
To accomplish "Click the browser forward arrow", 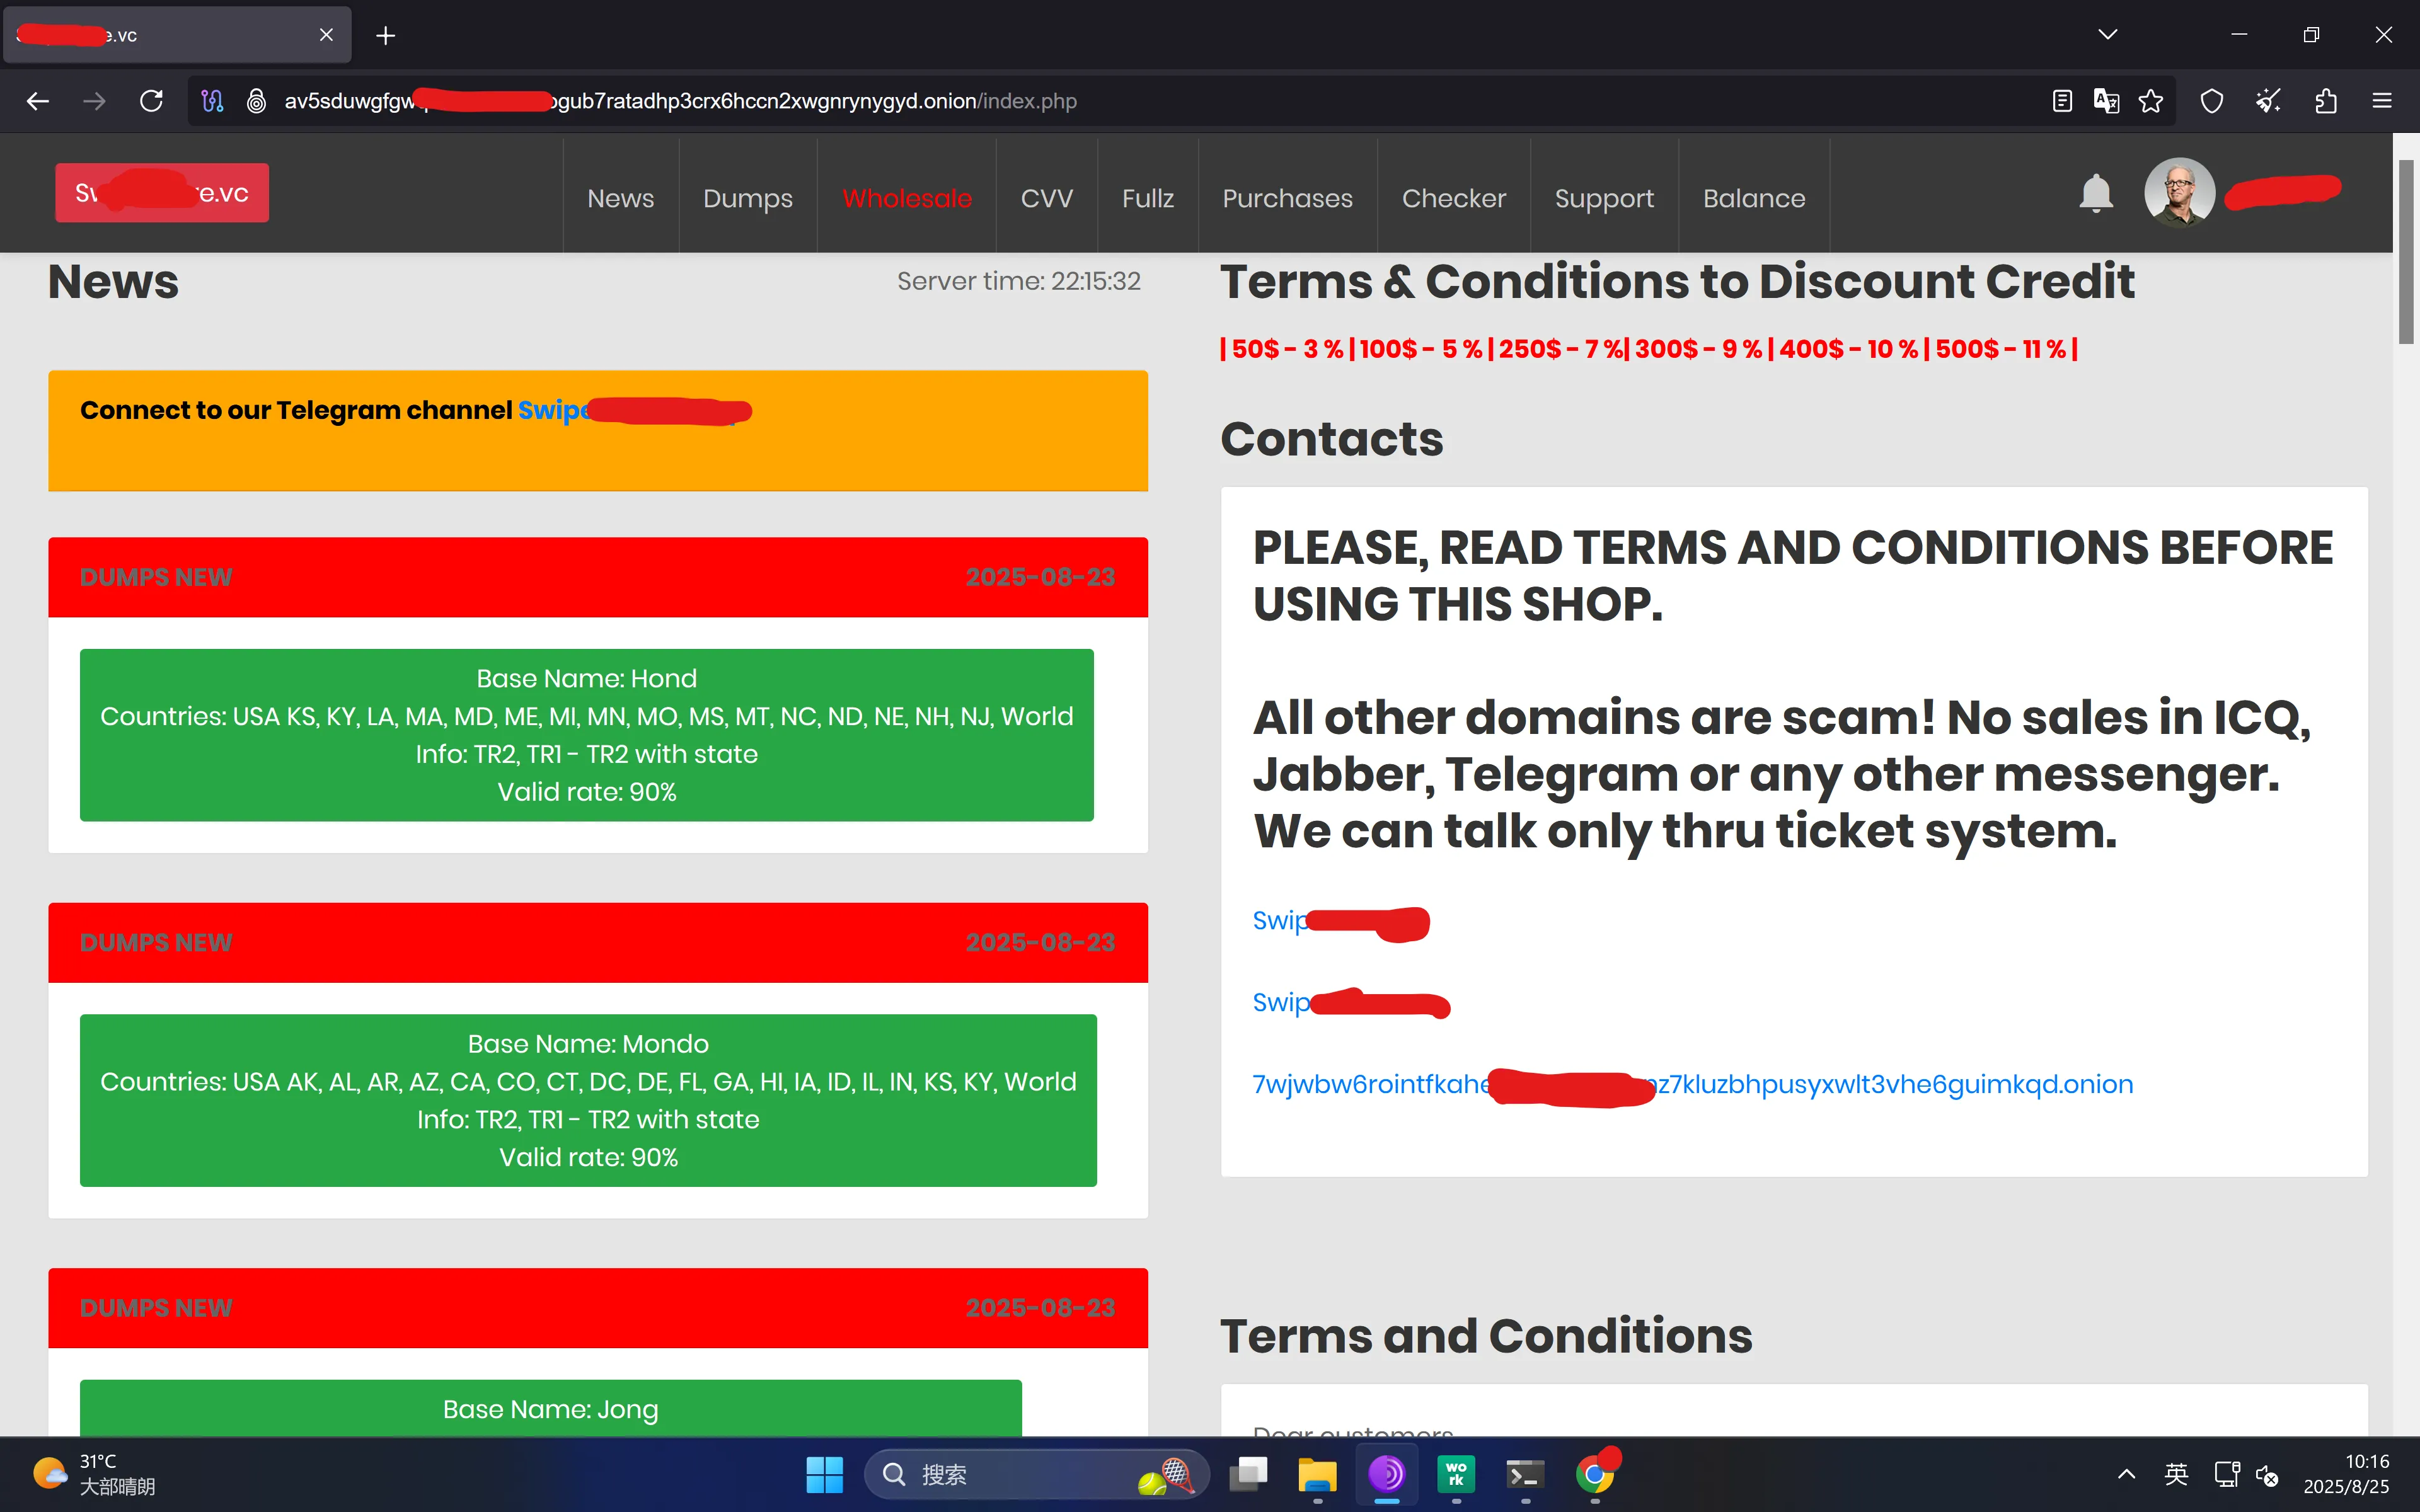I will coord(94,101).
